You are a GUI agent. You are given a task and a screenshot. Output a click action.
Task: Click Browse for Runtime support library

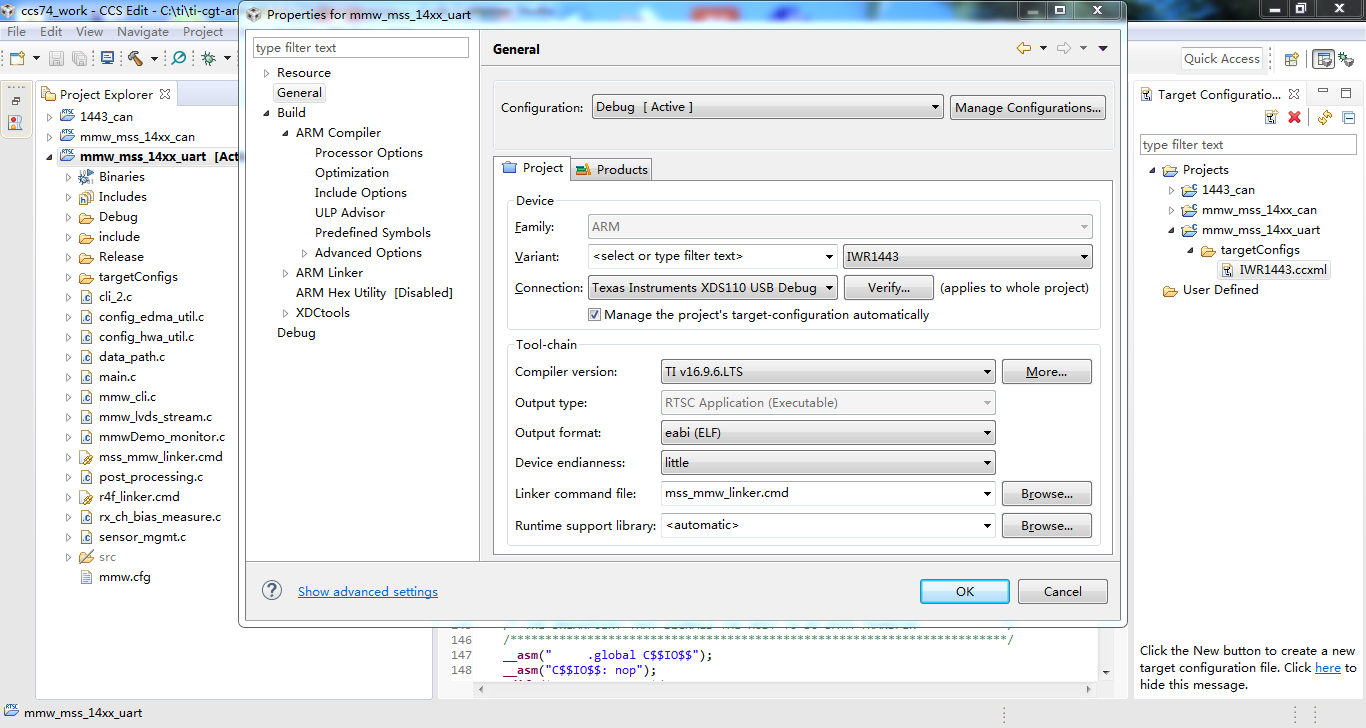tap(1047, 526)
